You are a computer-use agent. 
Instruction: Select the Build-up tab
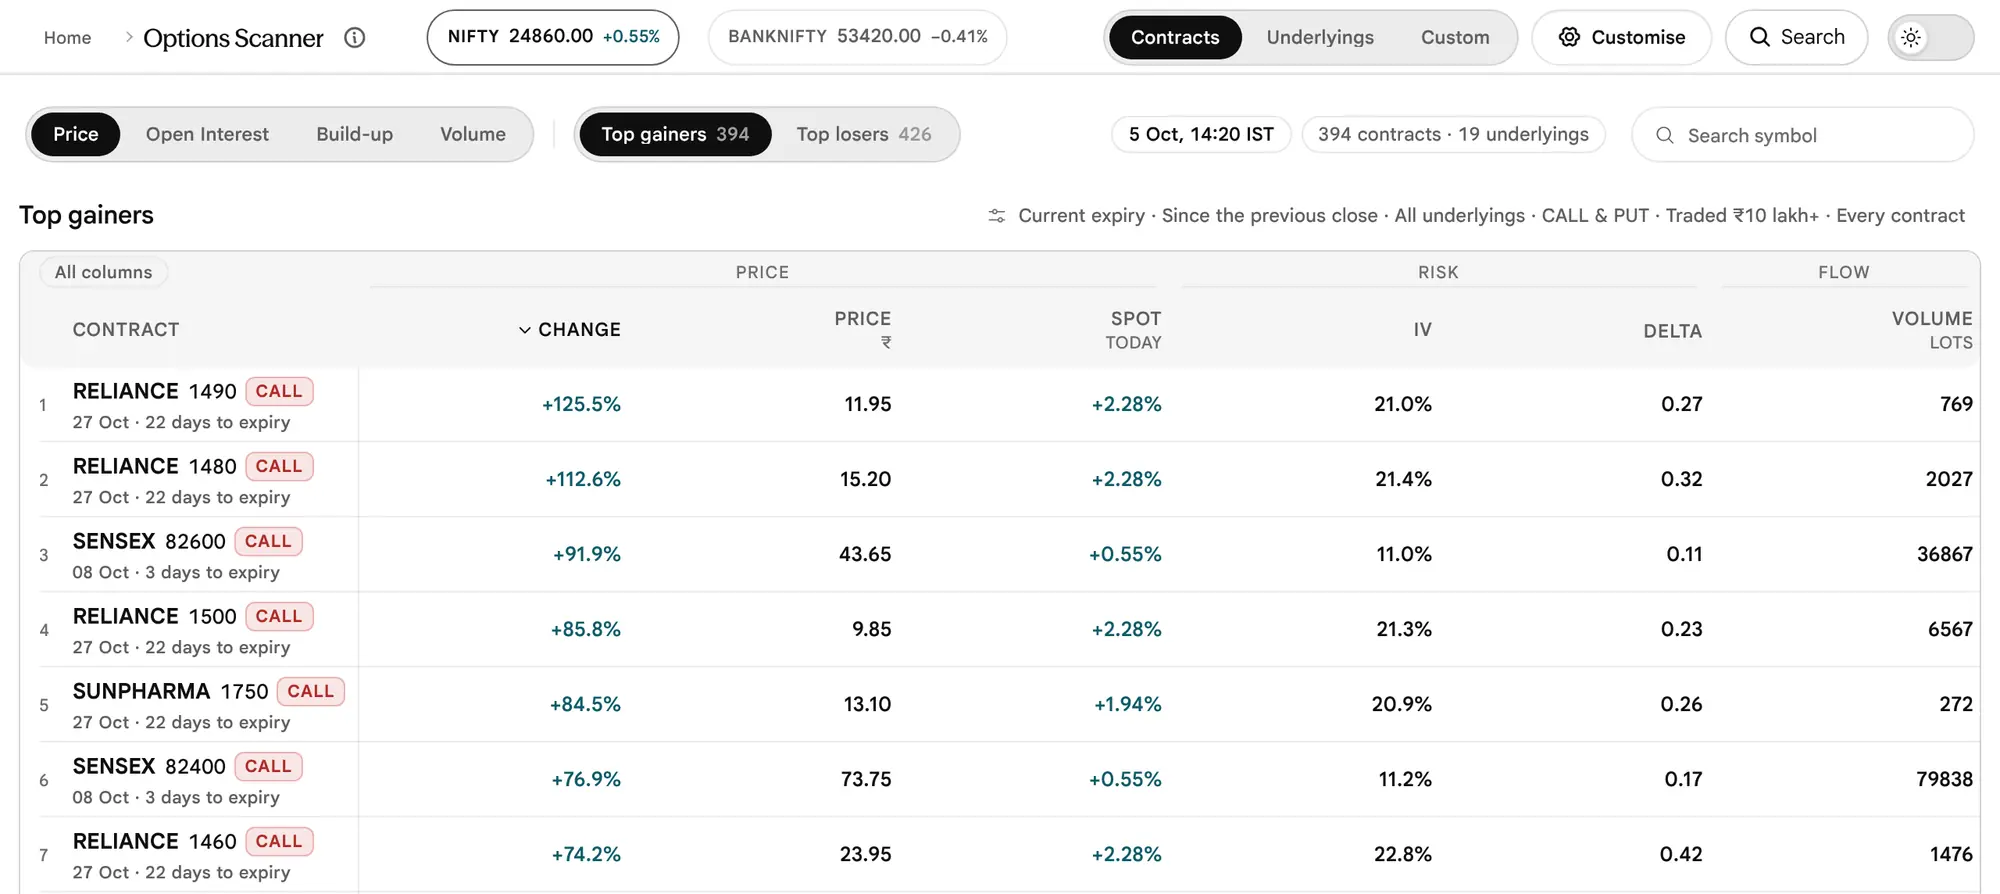[355, 135]
